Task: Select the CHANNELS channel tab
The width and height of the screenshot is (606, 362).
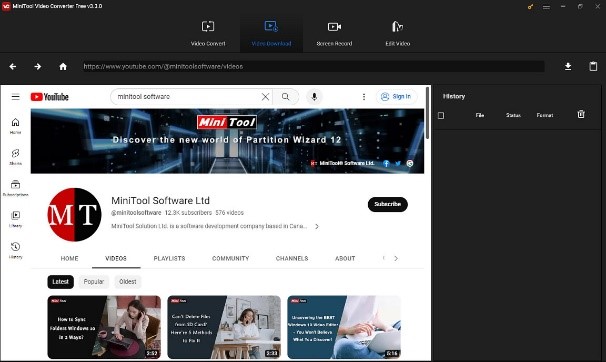Action: coord(292,258)
